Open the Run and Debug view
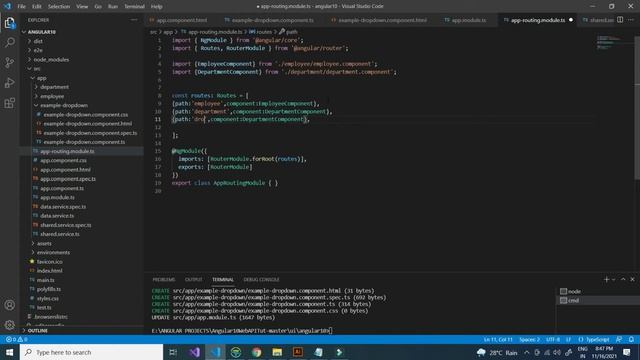 coord(10,82)
